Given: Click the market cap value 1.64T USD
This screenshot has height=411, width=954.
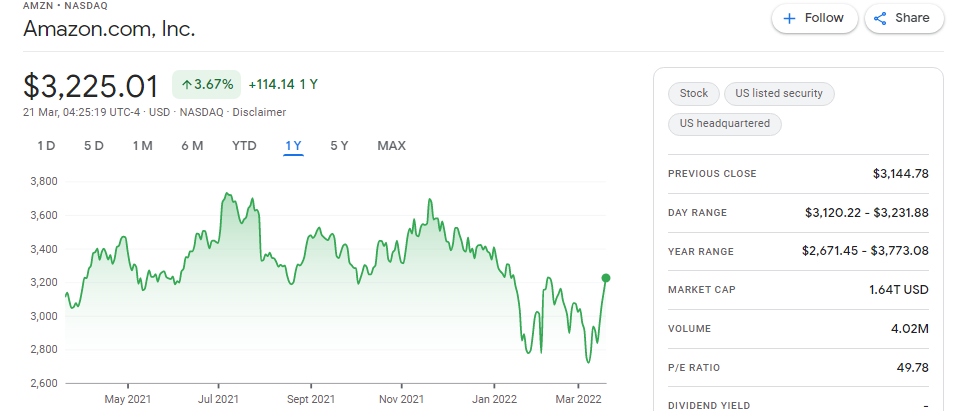Looking at the screenshot, I should click(x=899, y=290).
